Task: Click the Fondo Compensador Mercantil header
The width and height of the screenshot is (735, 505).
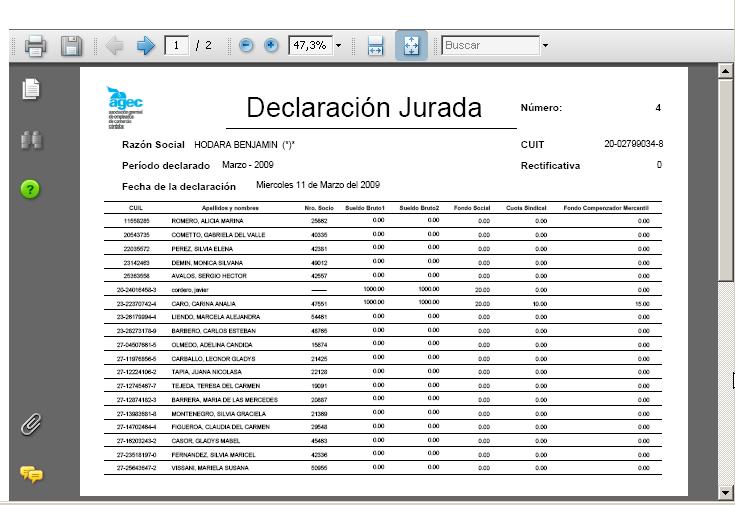Action: (606, 208)
